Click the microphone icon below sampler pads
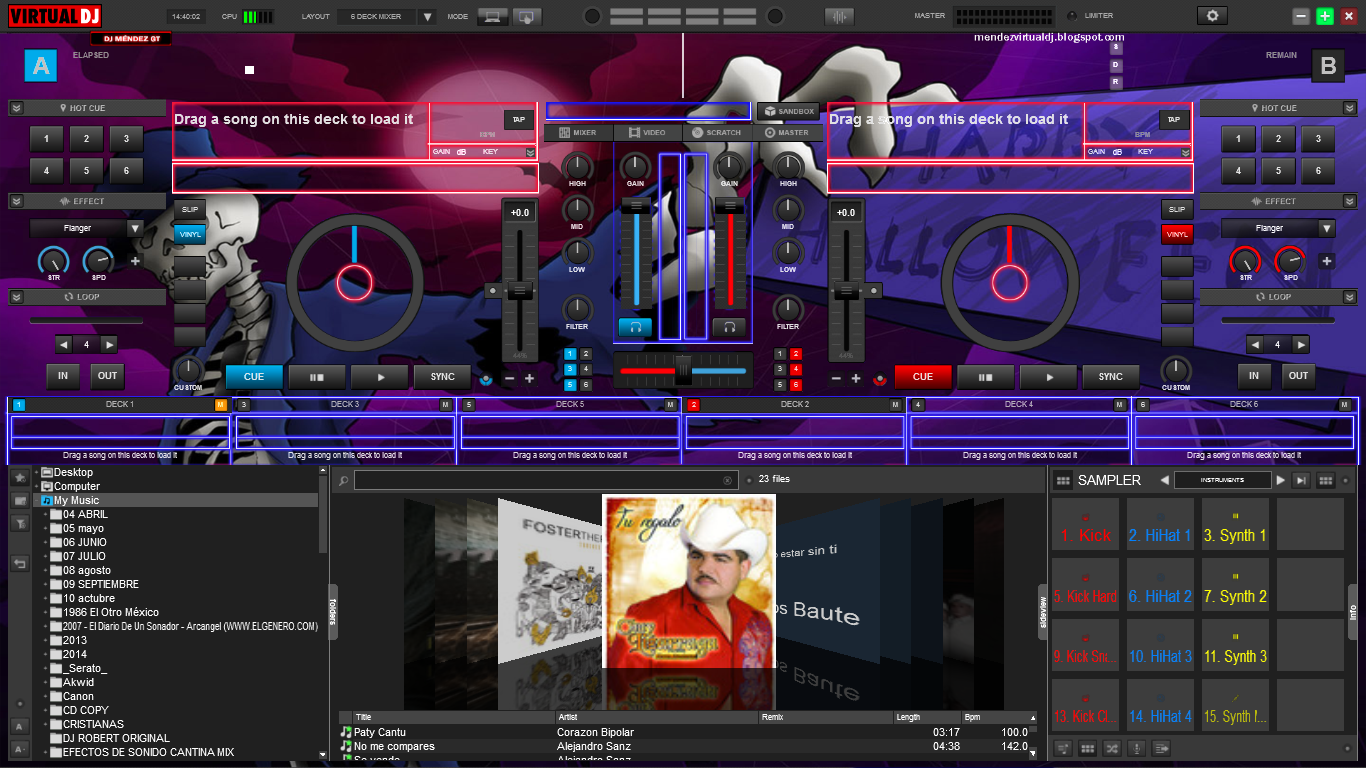Viewport: 1366px width, 768px height. click(1136, 748)
